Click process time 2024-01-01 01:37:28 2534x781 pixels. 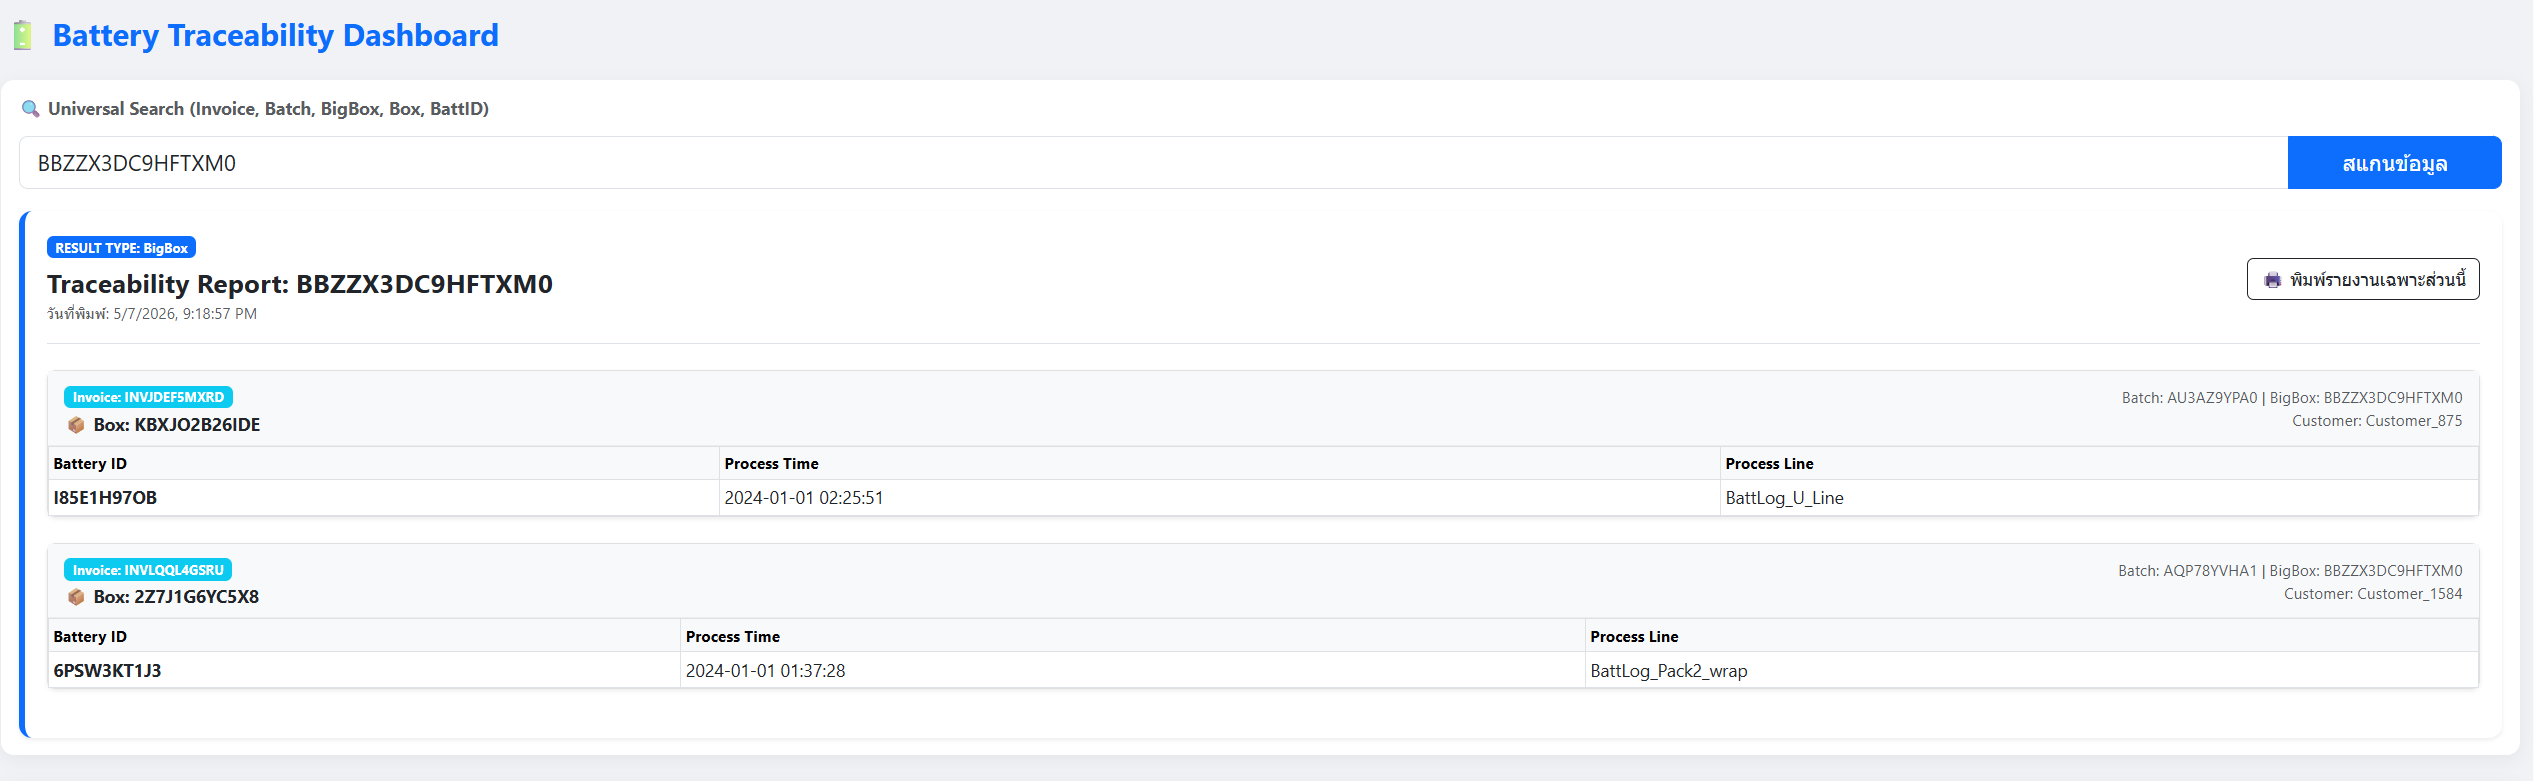(x=1132, y=671)
